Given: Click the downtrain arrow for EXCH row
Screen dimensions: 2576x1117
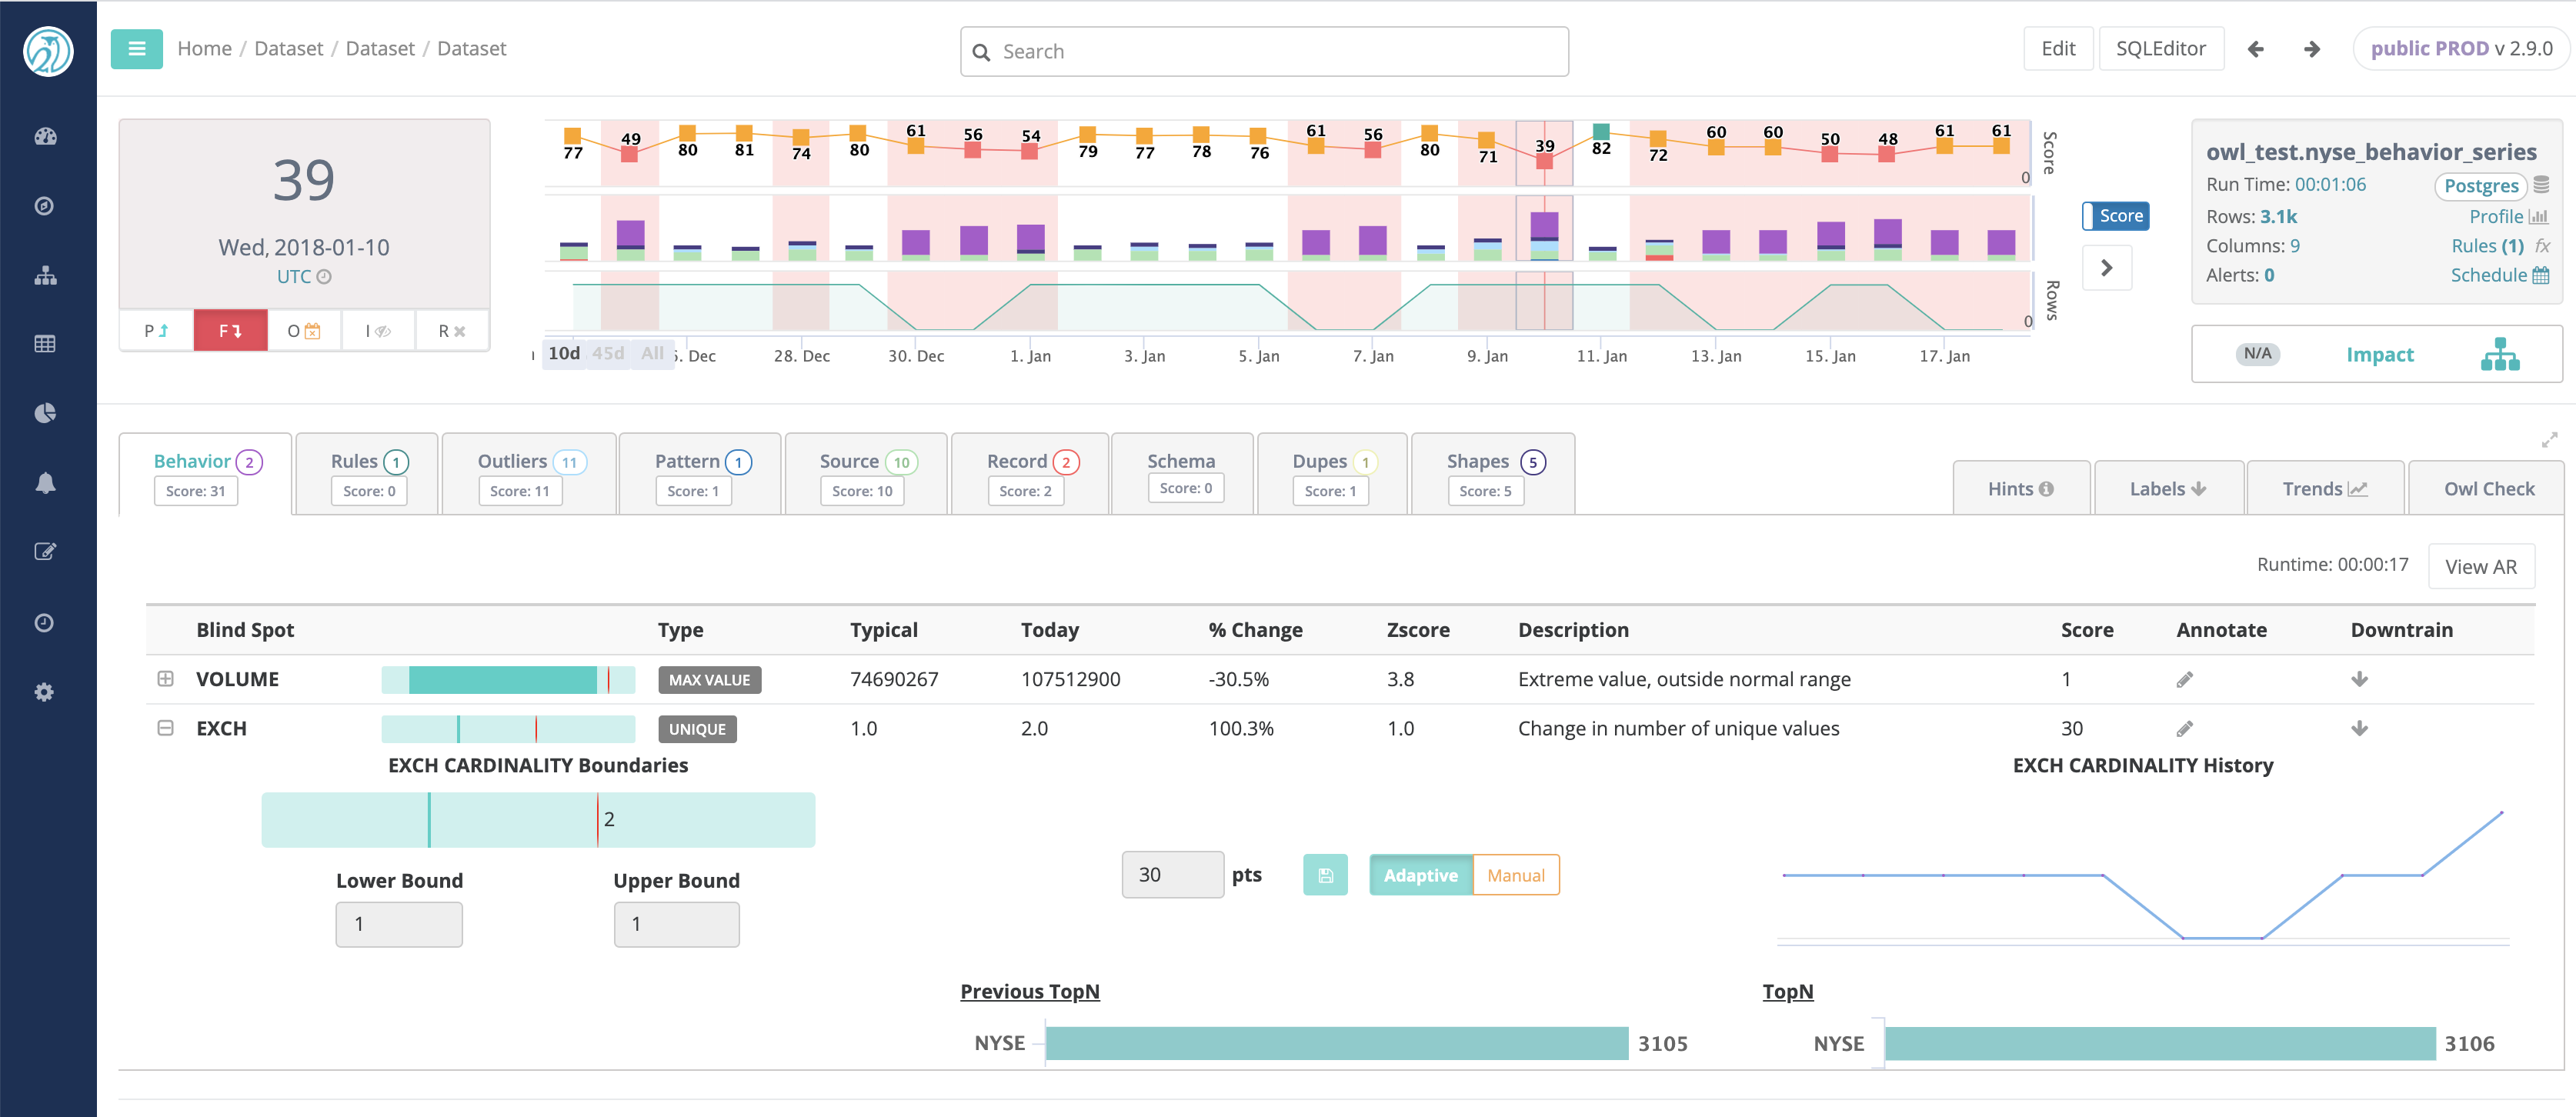Looking at the screenshot, I should pos(2359,728).
